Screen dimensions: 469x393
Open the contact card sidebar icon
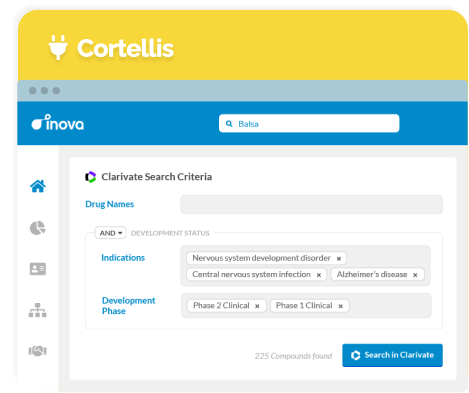tap(38, 269)
